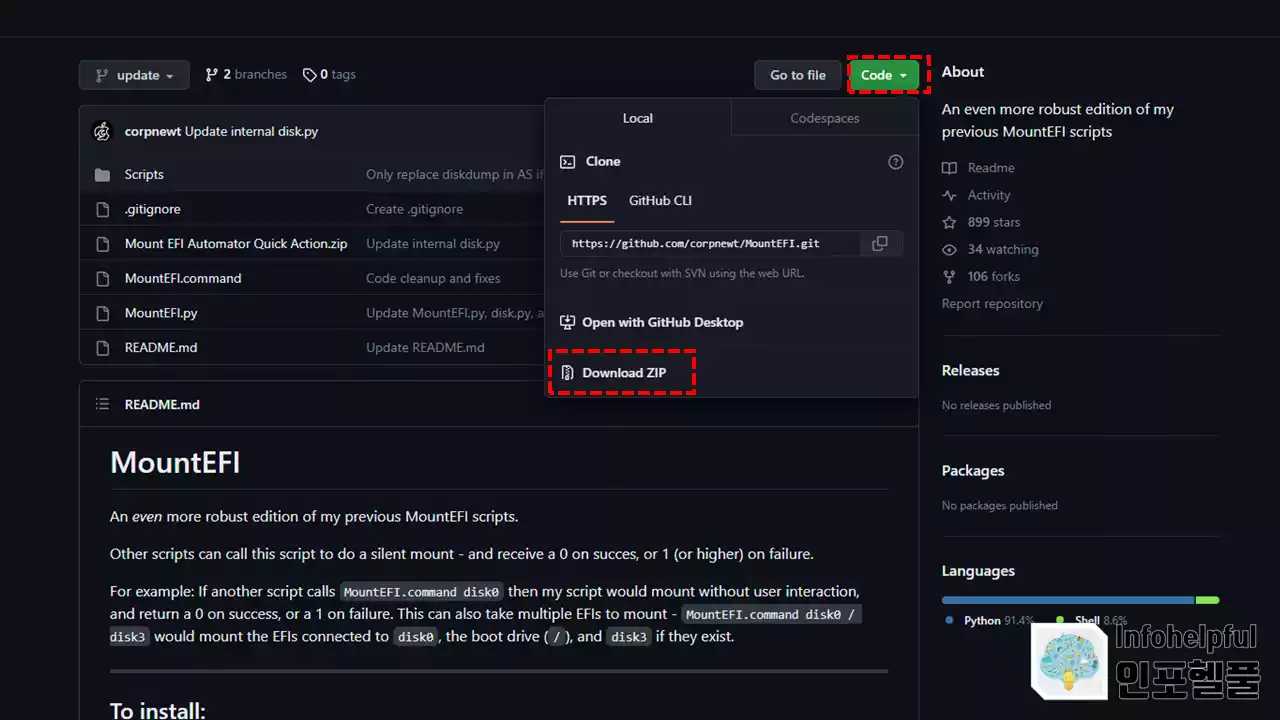This screenshot has height=720, width=1280.
Task: Click the branch icon in the update button
Action: [x=102, y=75]
